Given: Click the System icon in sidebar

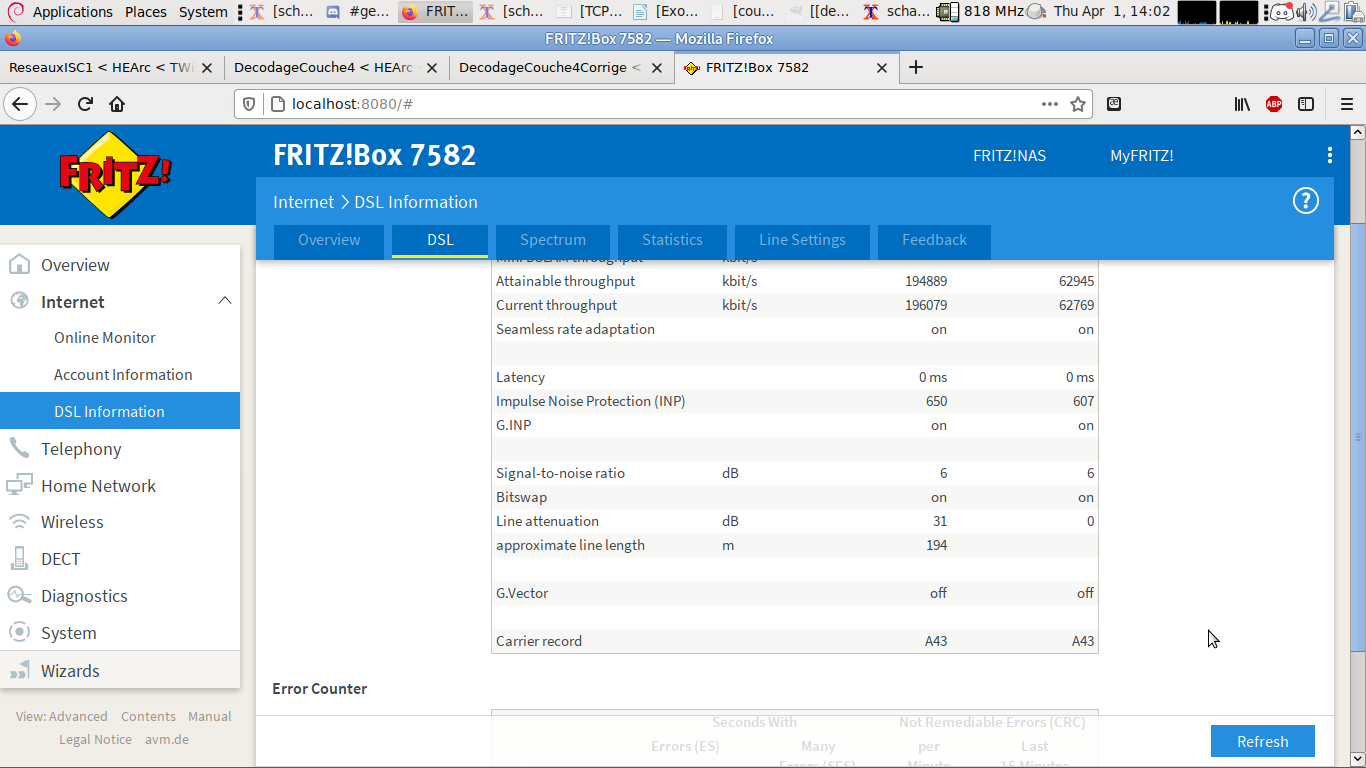Looking at the screenshot, I should pyautogui.click(x=19, y=632).
